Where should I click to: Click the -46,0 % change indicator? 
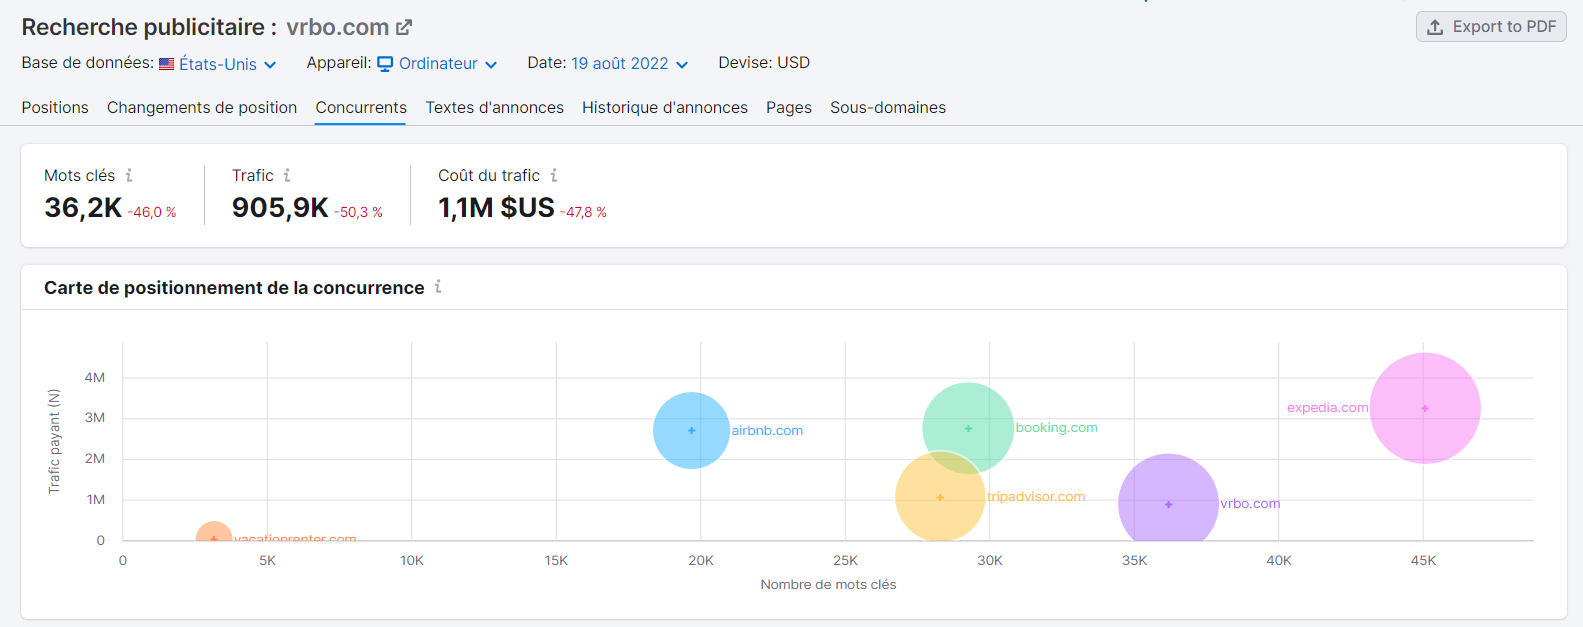(x=152, y=212)
